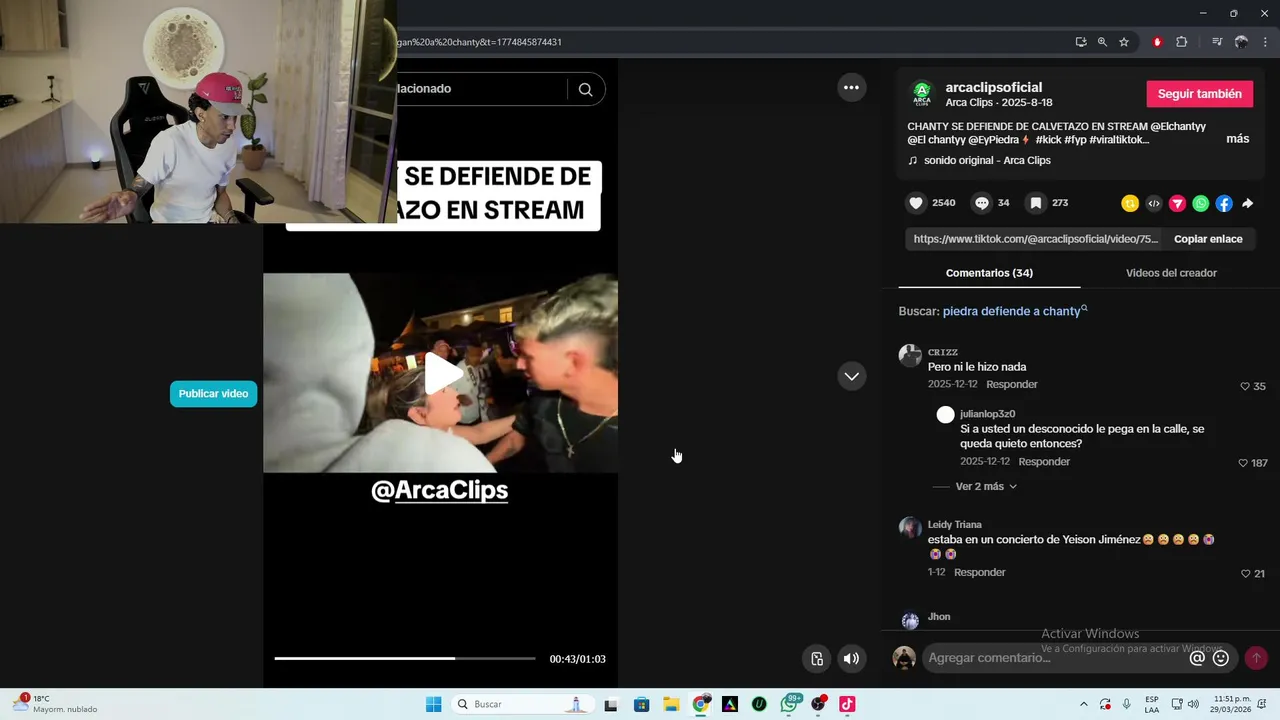Image resolution: width=1280 pixels, height=720 pixels.
Task: Open the browser media controls icon
Action: tap(1217, 42)
